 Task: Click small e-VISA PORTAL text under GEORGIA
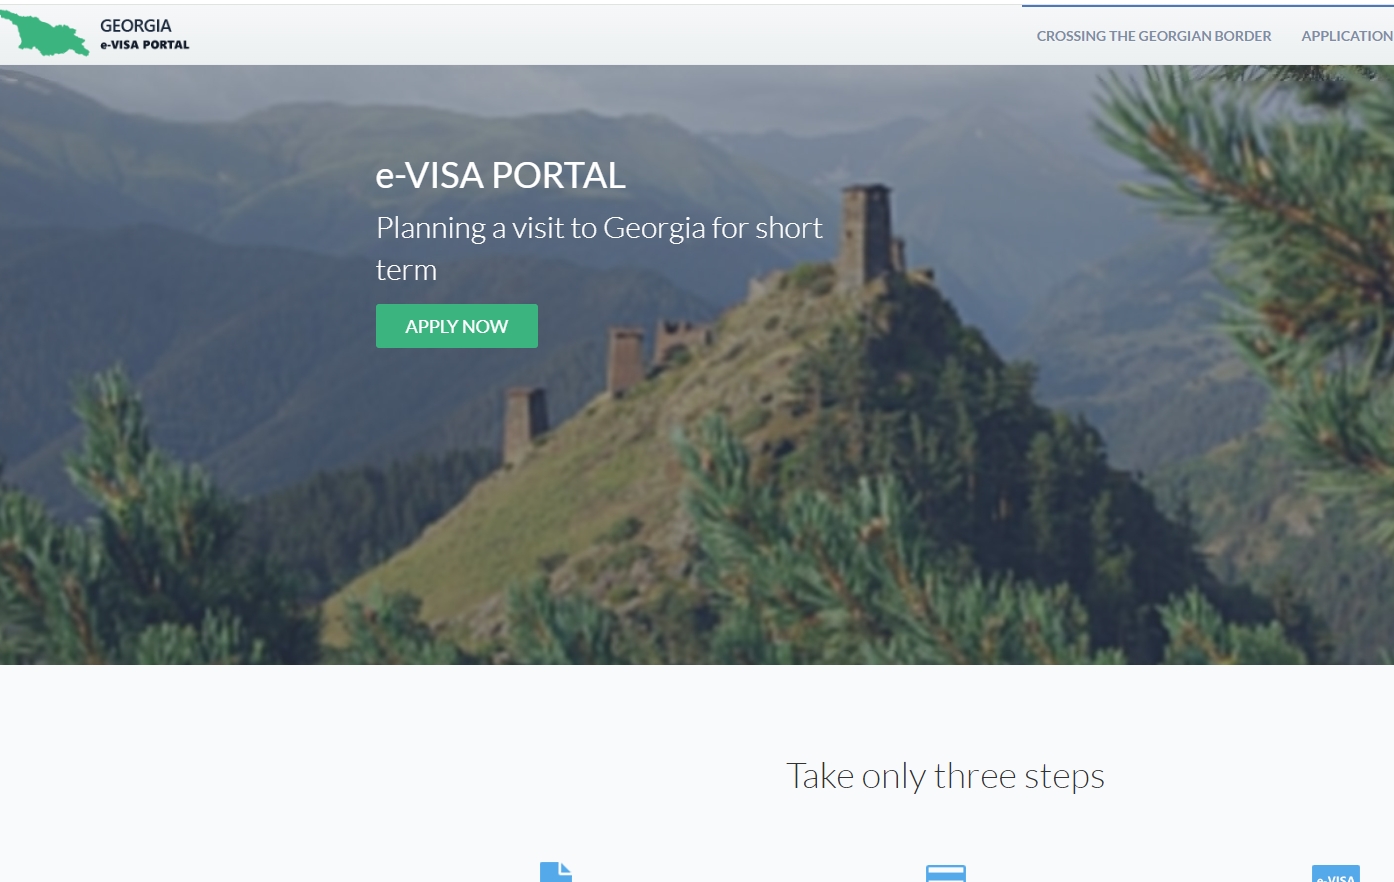coord(145,45)
